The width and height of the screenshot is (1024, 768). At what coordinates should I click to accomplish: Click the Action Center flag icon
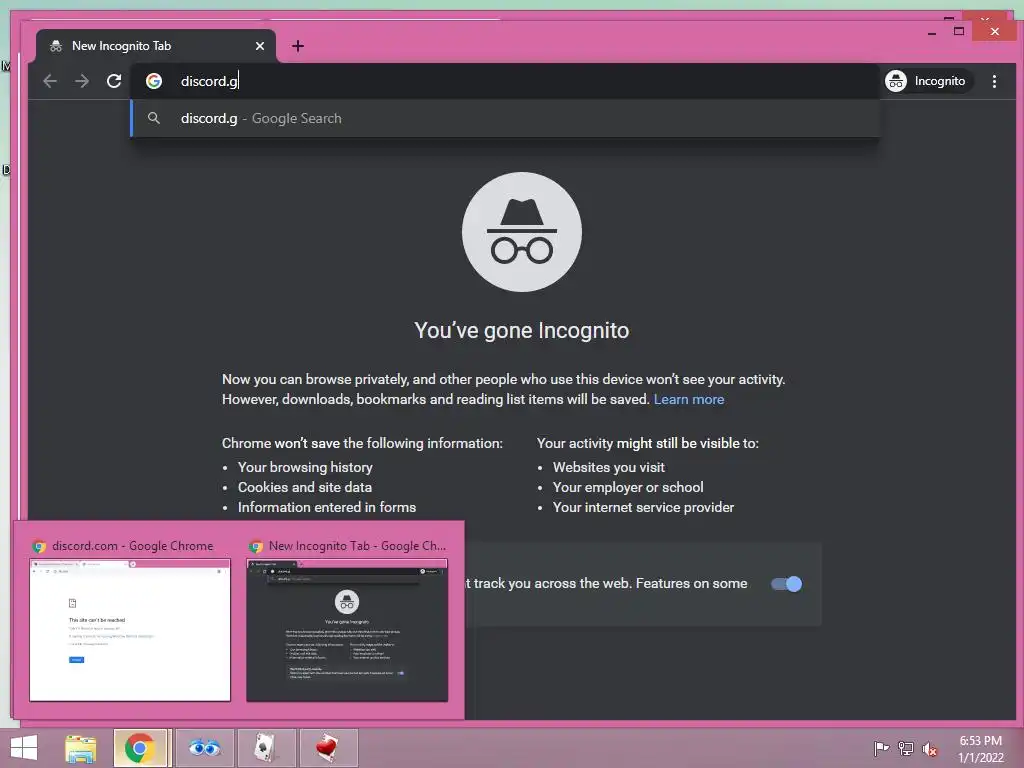[x=881, y=748]
